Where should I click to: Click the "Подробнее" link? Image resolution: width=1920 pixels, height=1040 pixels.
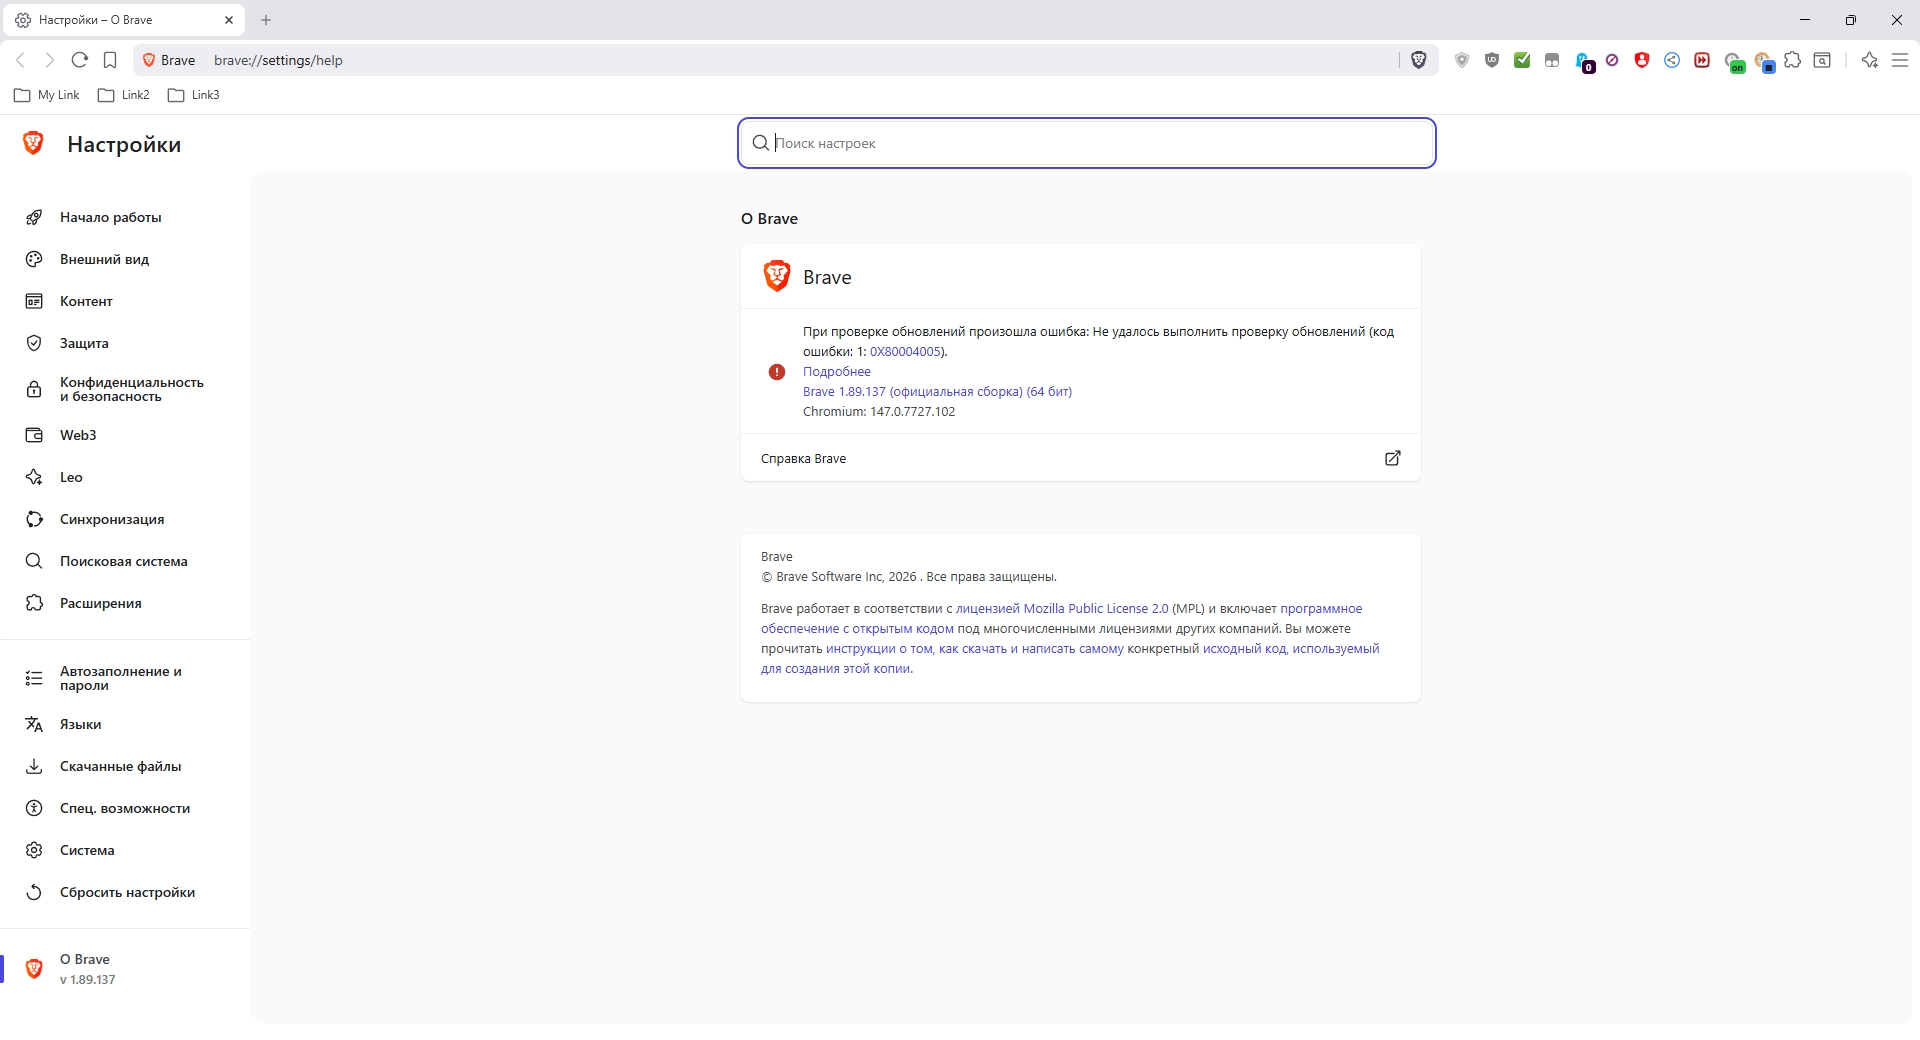click(x=836, y=371)
